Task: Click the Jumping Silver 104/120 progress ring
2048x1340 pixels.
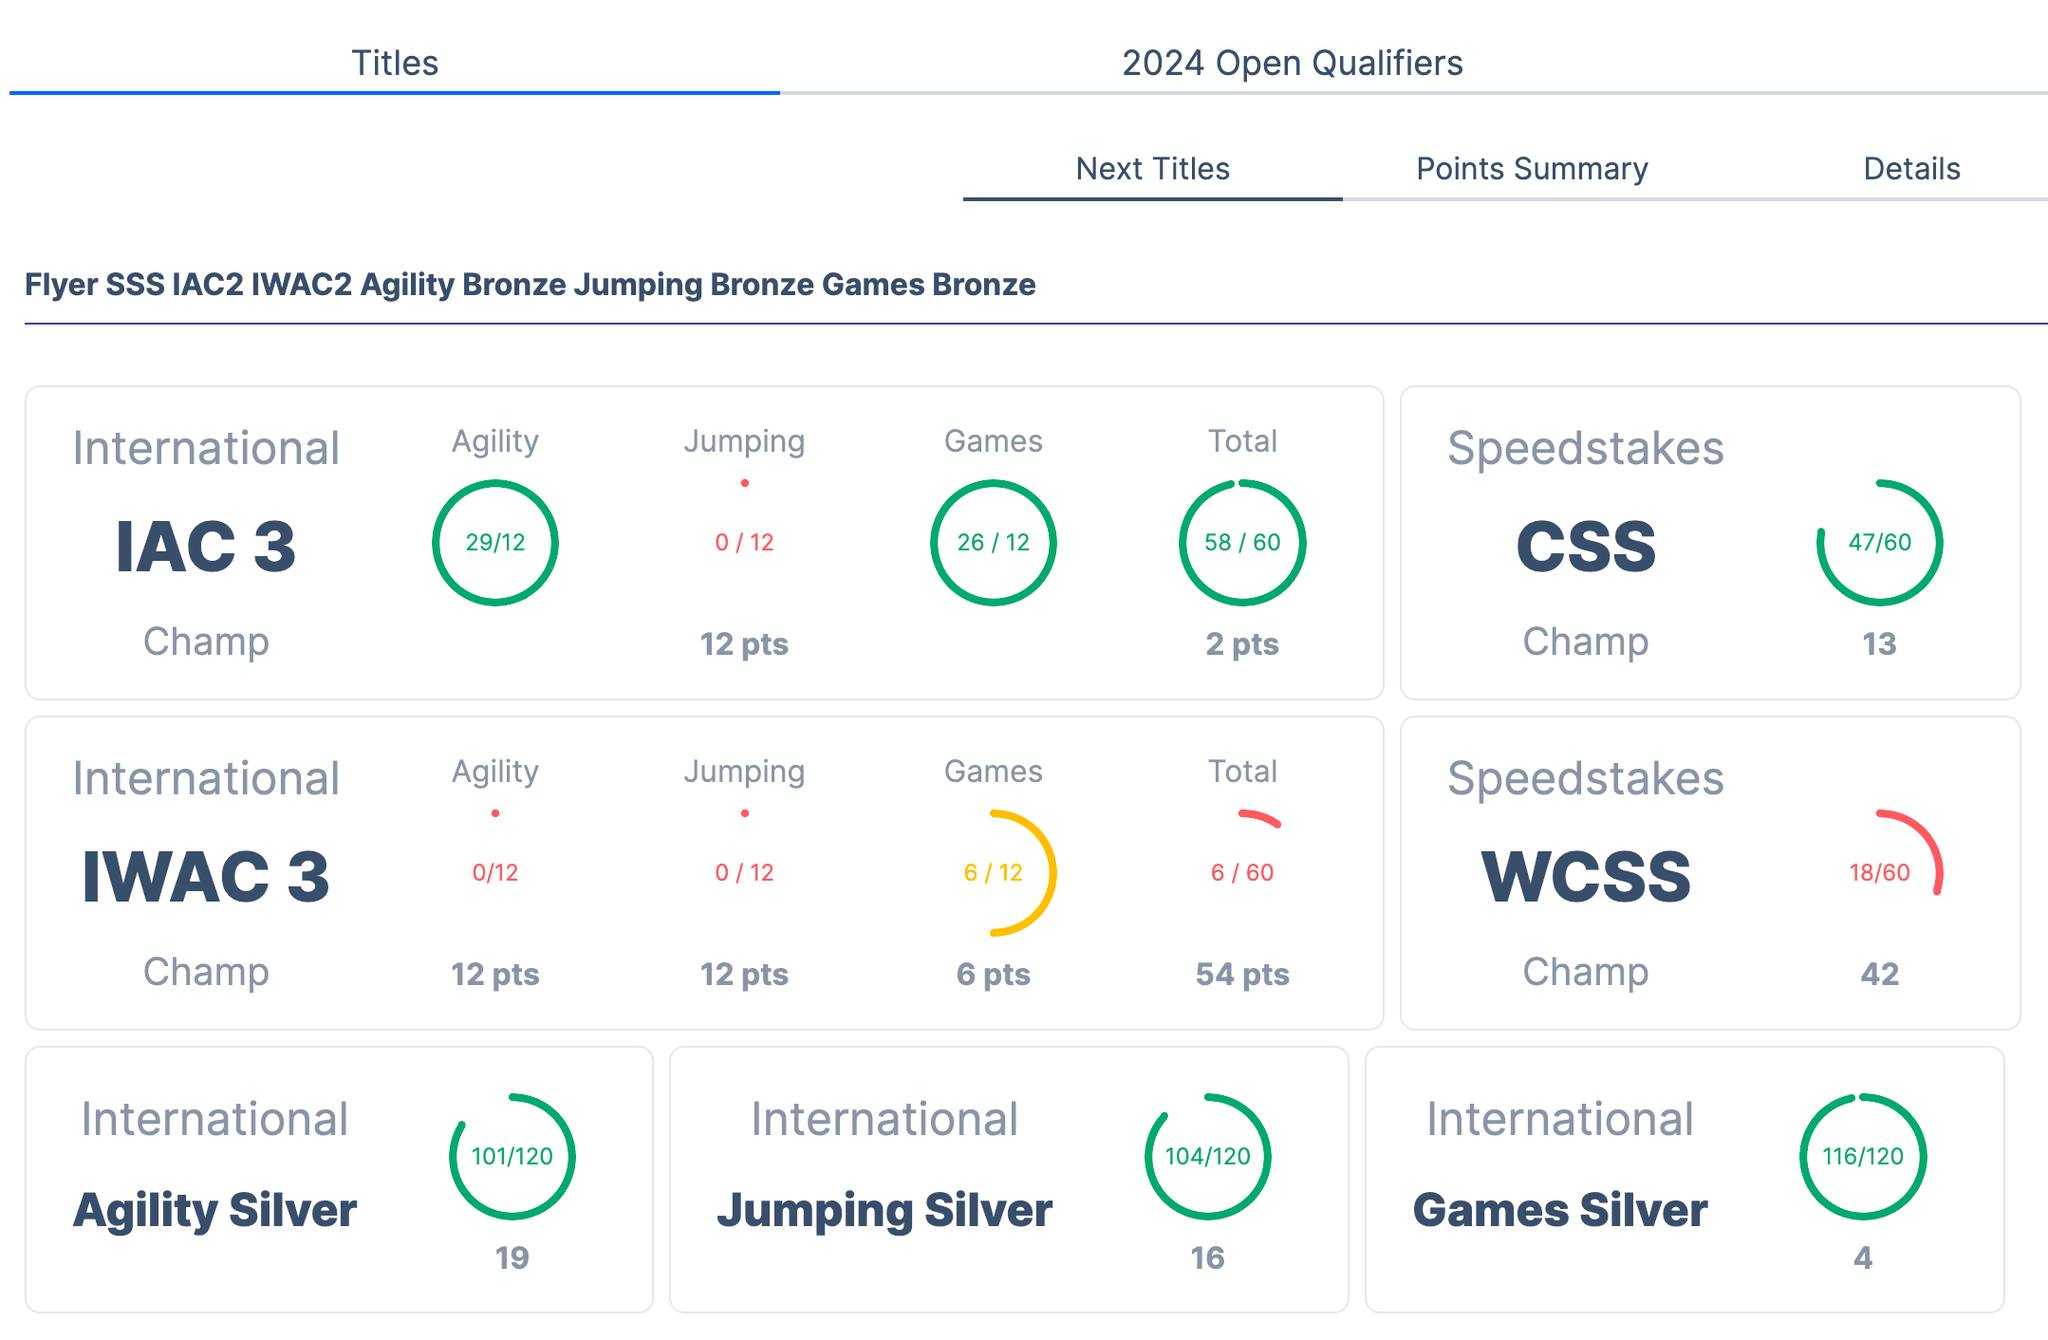Action: (1207, 1156)
